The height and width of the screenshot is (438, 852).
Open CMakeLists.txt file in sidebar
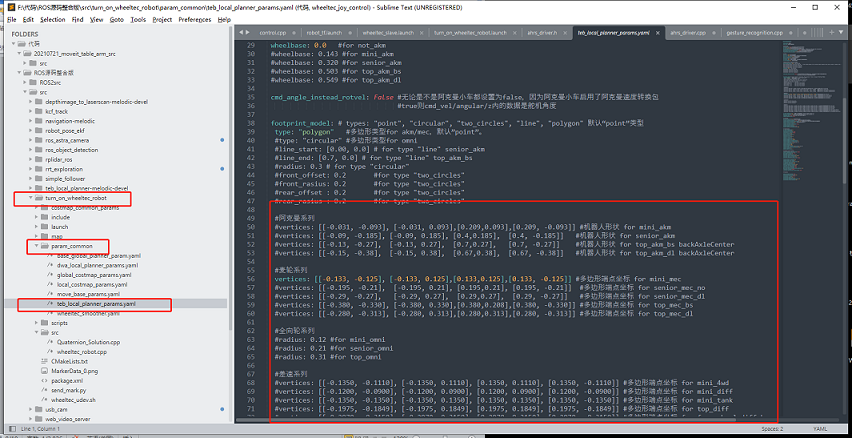(x=69, y=361)
